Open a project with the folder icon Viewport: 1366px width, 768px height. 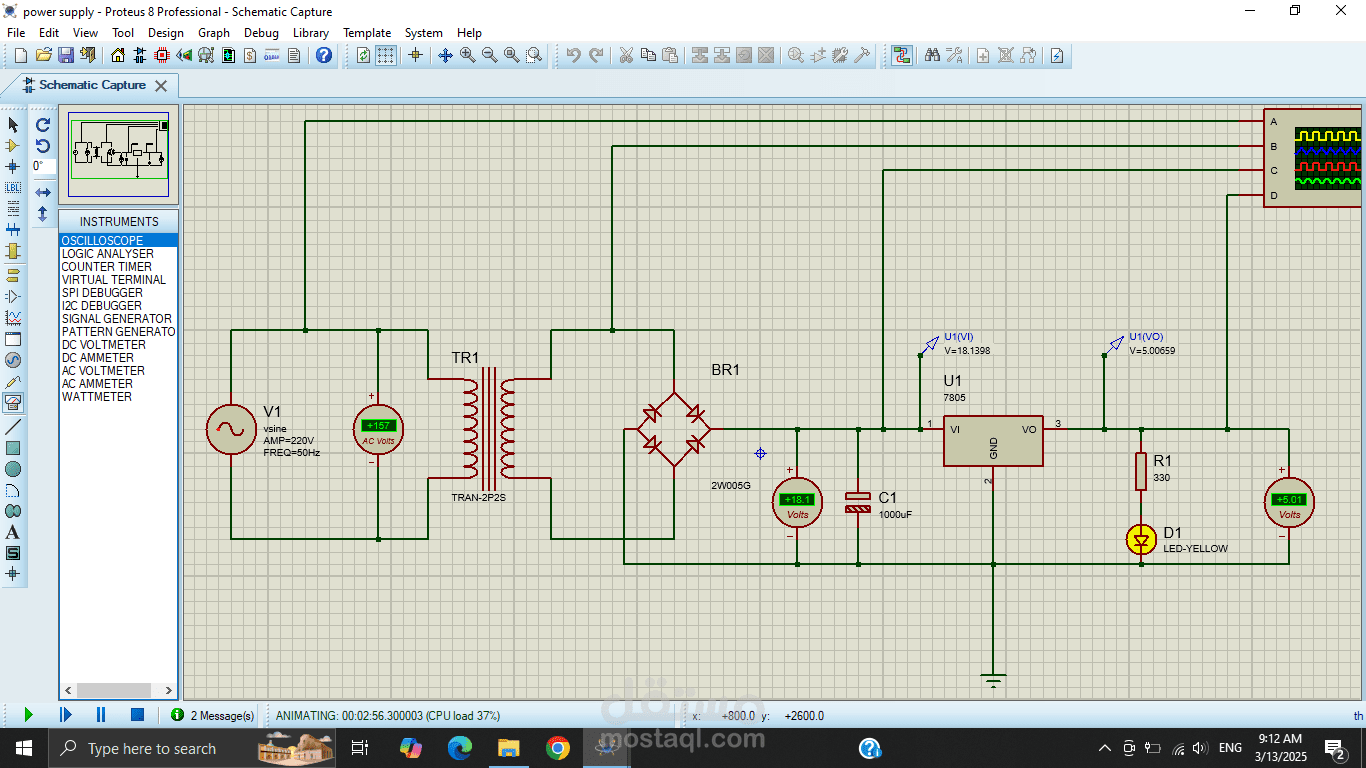coord(44,56)
